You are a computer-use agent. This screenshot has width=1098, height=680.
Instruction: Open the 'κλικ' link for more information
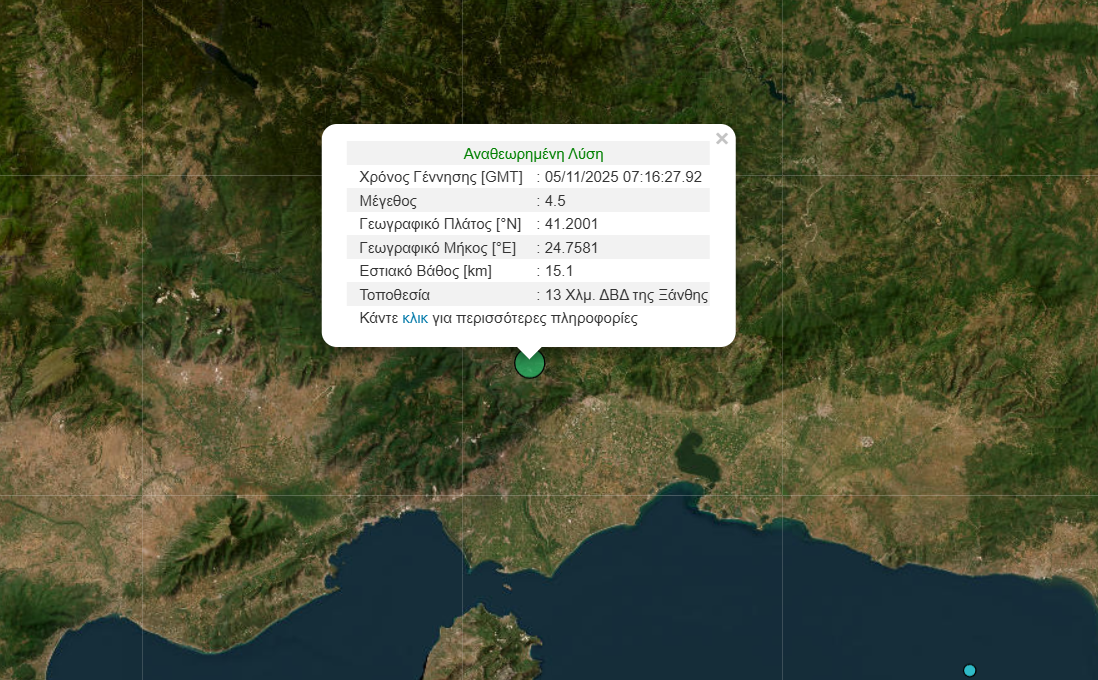click(415, 318)
